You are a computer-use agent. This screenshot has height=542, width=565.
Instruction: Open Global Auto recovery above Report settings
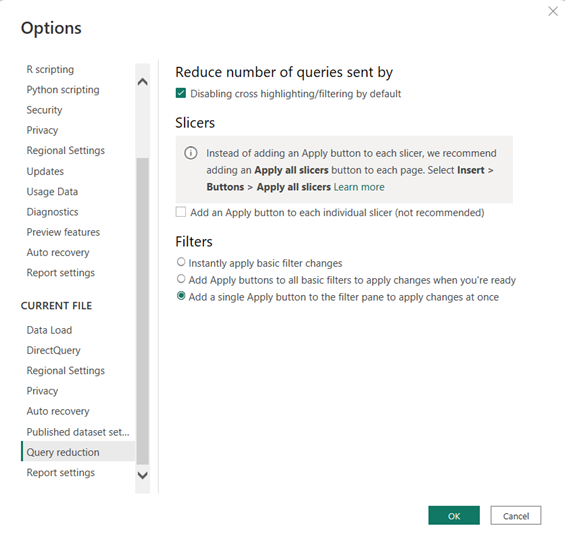tap(58, 252)
